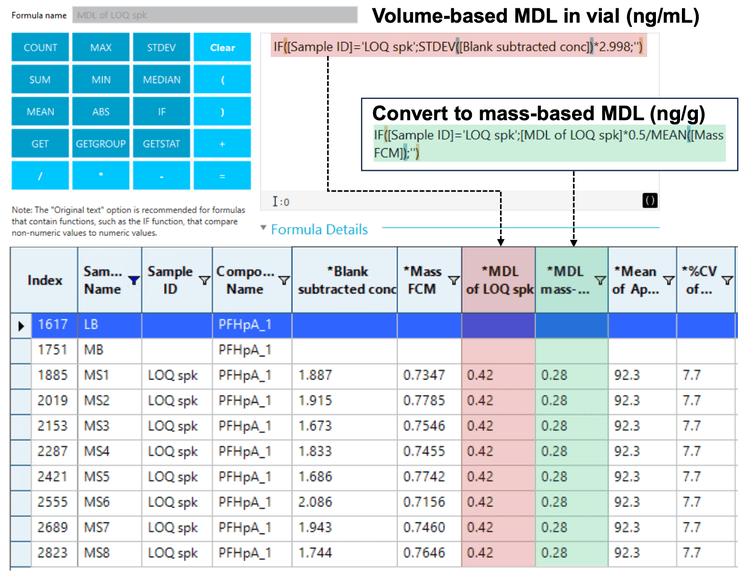750x577 pixels.
Task: Collapse the Formula Details section
Action: (263, 229)
